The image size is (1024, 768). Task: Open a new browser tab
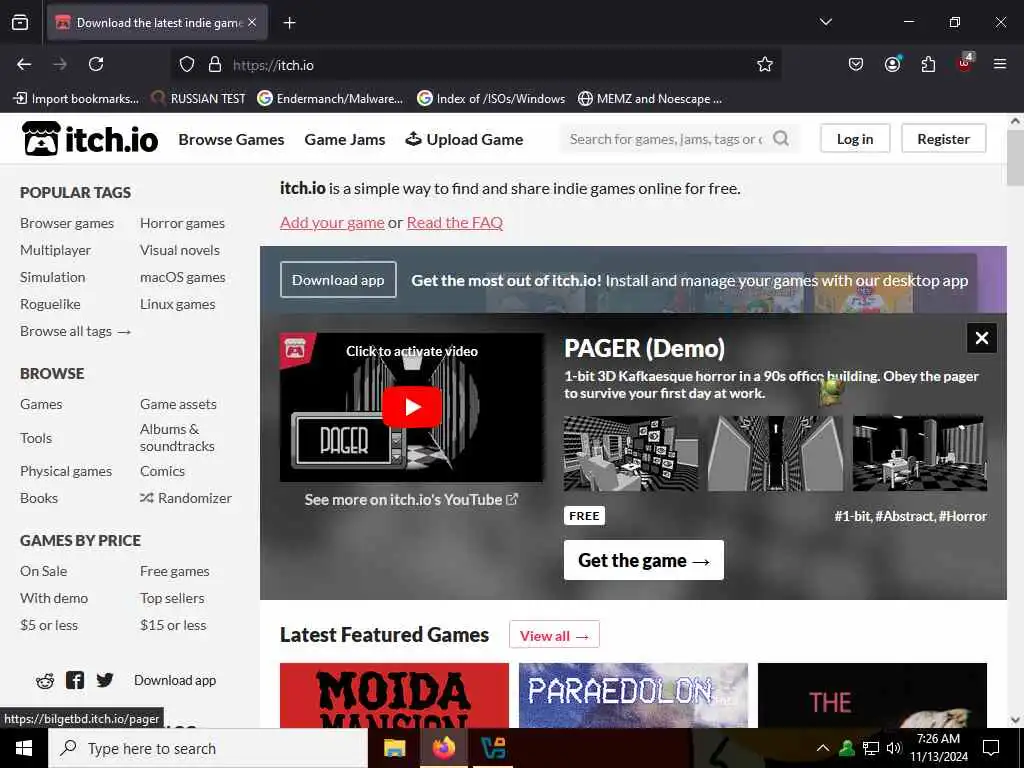click(x=289, y=23)
